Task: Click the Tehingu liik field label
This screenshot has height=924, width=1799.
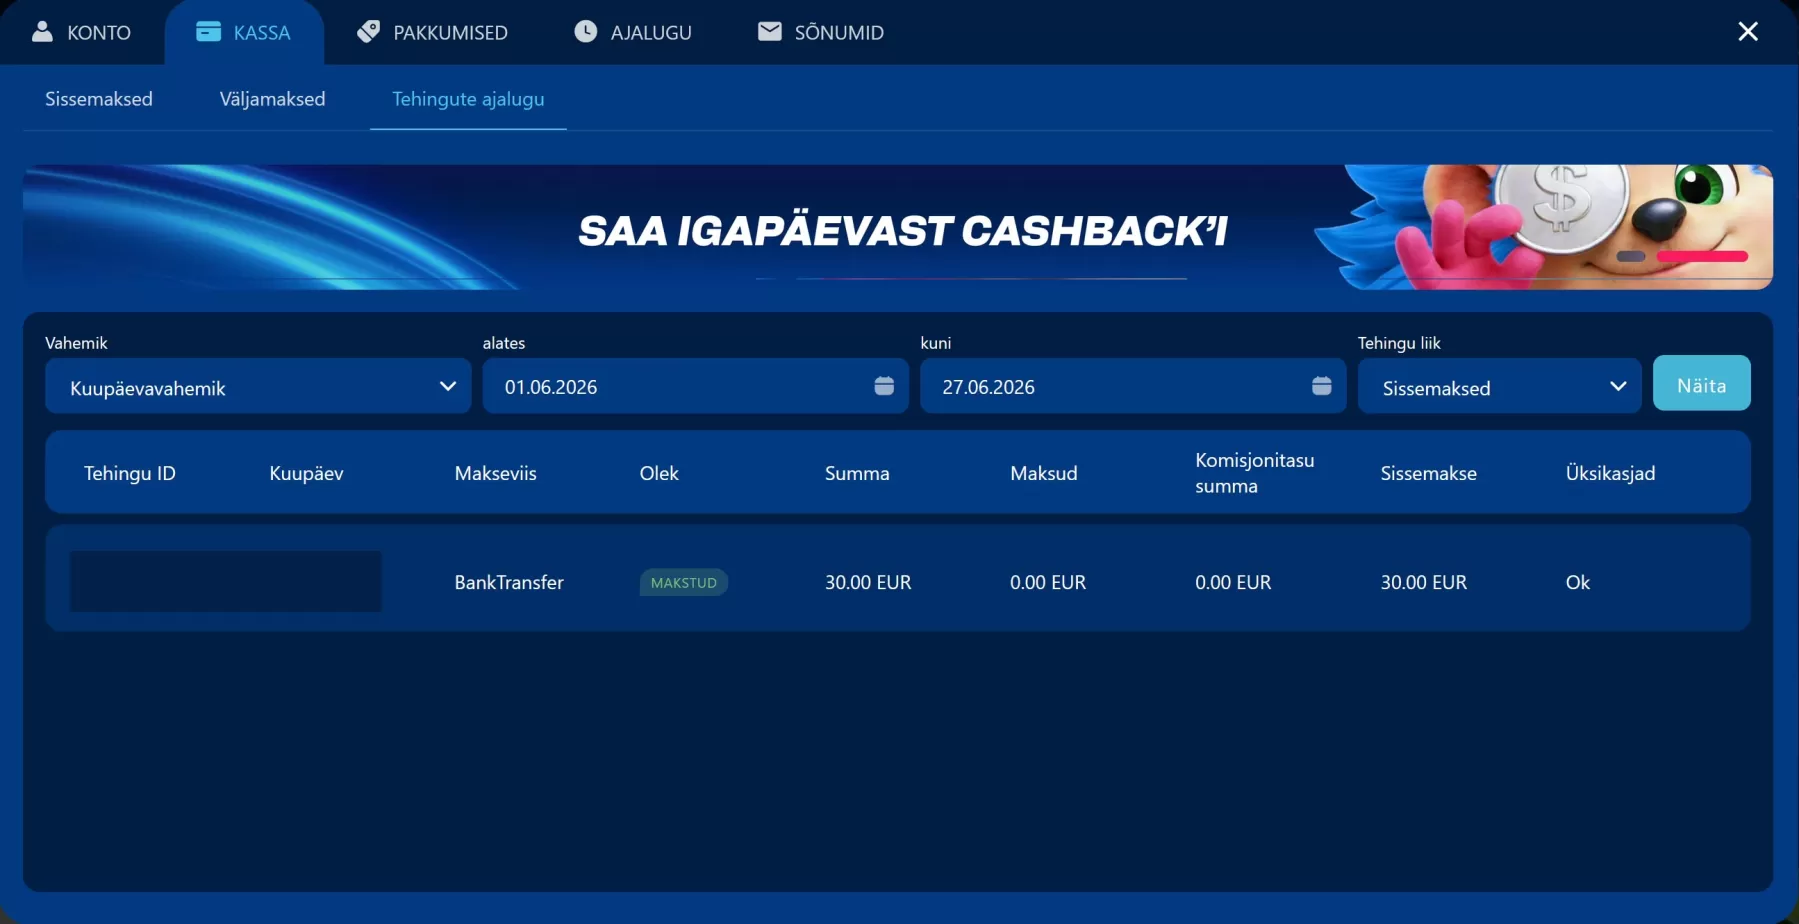Action: click(x=1399, y=343)
